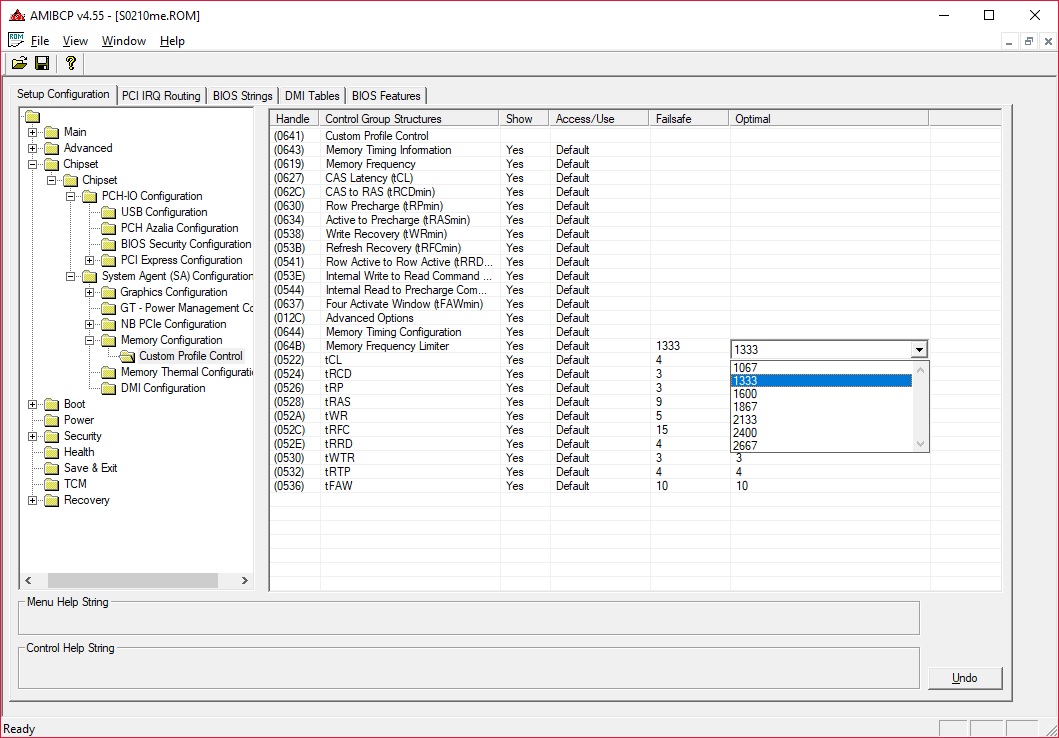Click the tree scrollbar left arrow
This screenshot has height=738, width=1059.
click(x=28, y=580)
